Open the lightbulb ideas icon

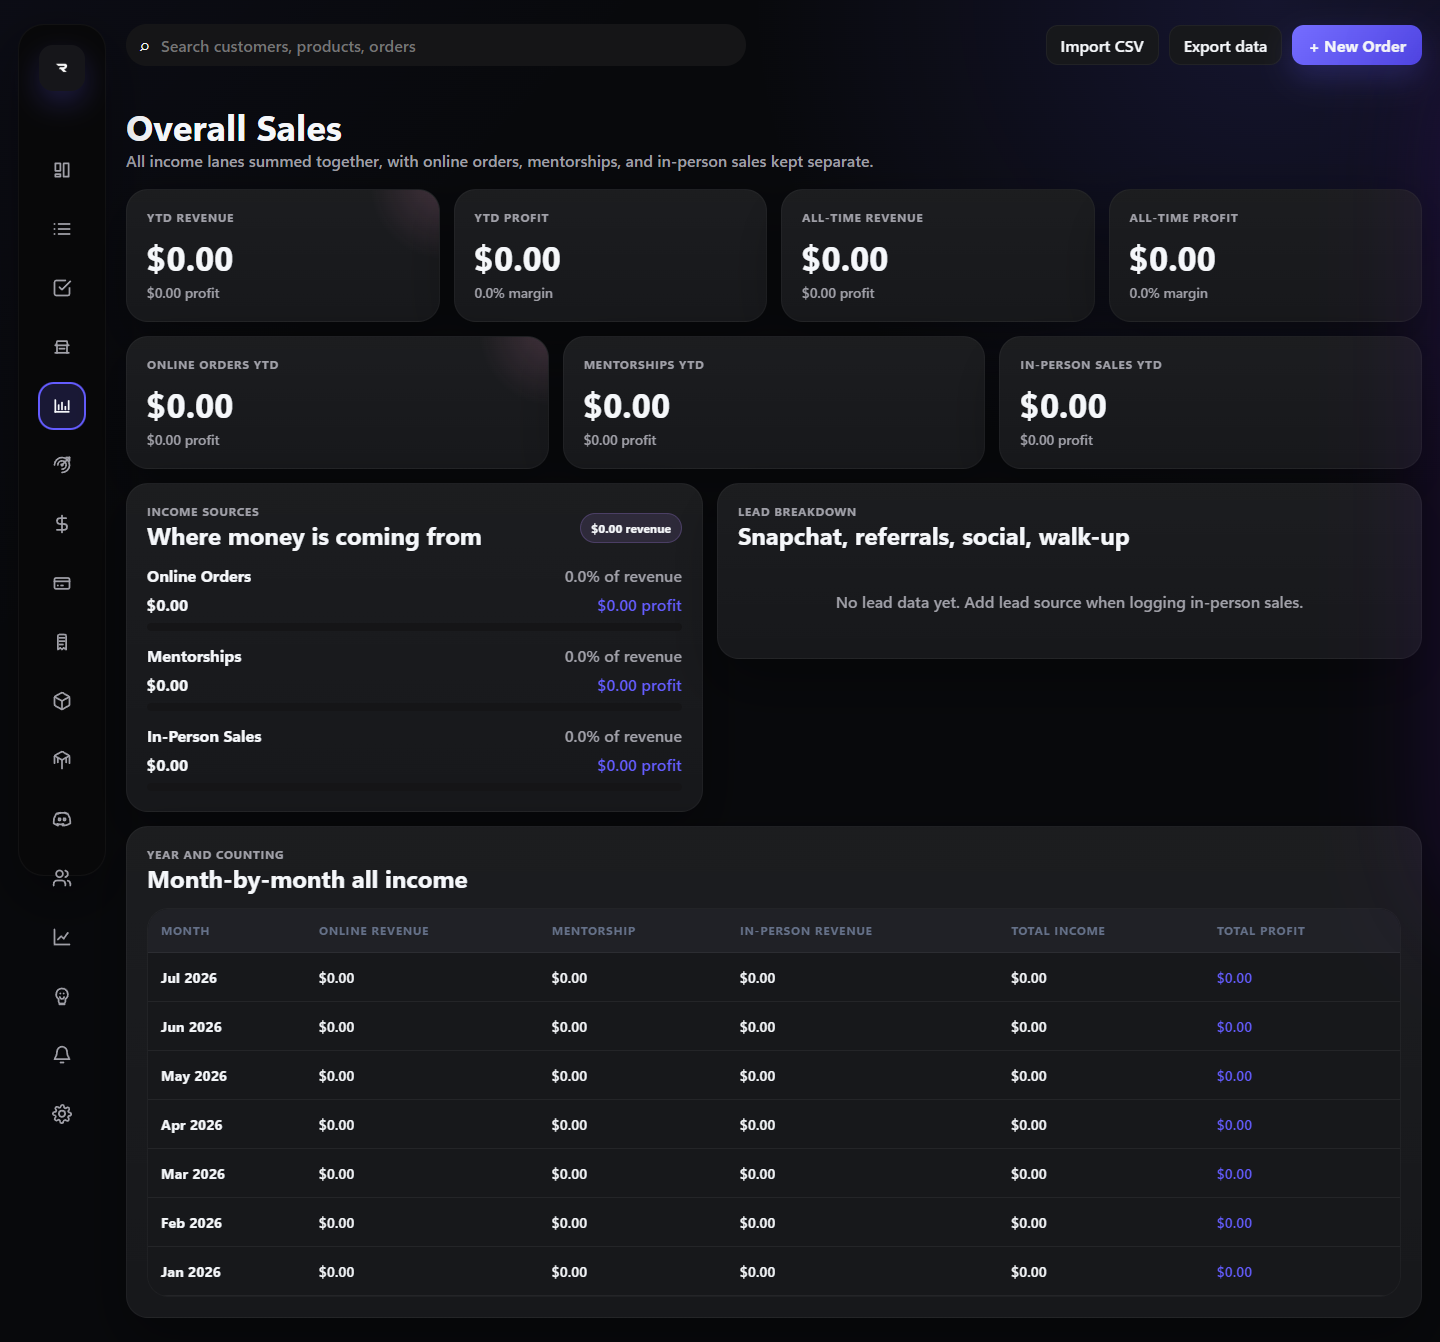[x=62, y=996]
